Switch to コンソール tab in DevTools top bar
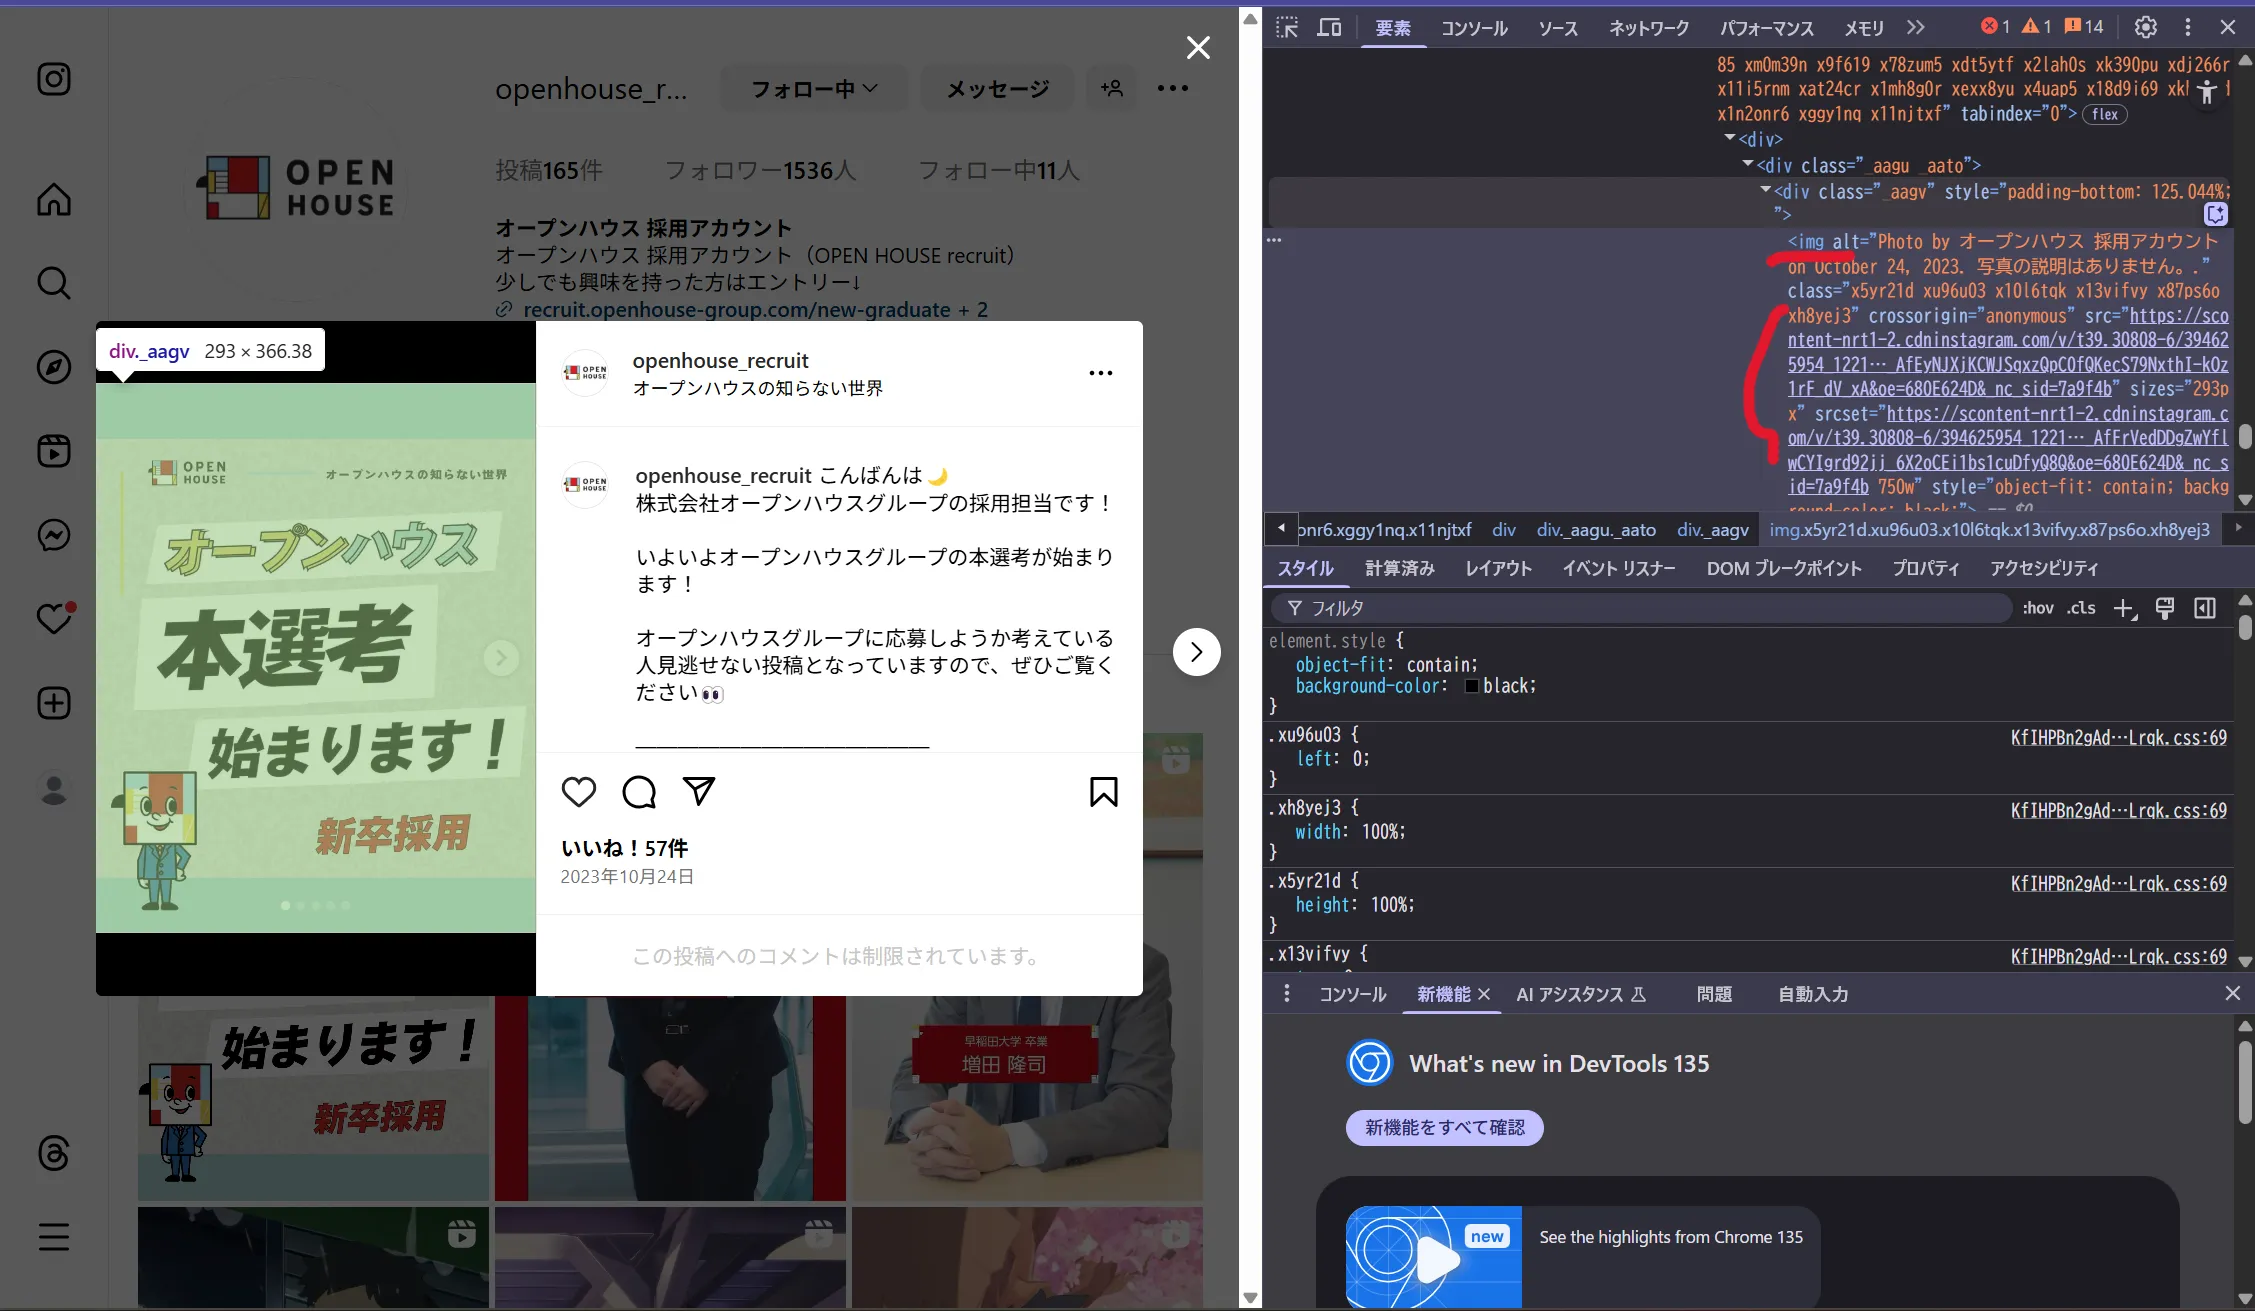 pos(1474,28)
